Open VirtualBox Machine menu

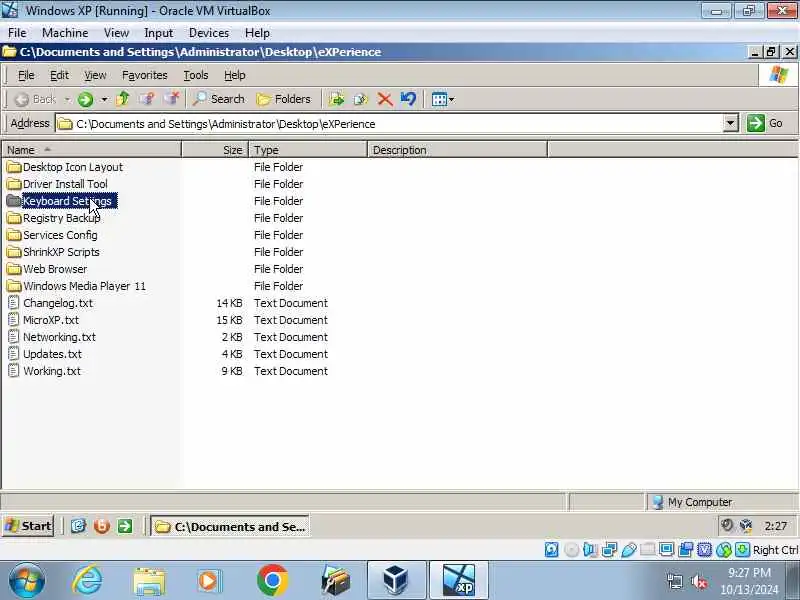(x=65, y=33)
